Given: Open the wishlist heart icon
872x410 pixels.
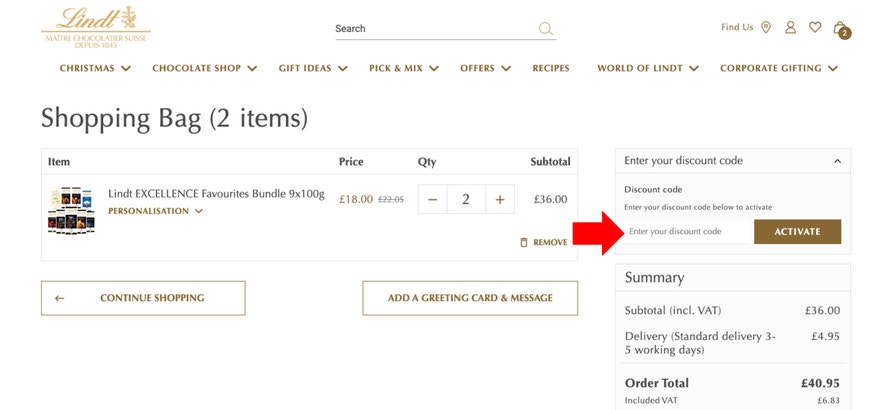Looking at the screenshot, I should click(815, 27).
